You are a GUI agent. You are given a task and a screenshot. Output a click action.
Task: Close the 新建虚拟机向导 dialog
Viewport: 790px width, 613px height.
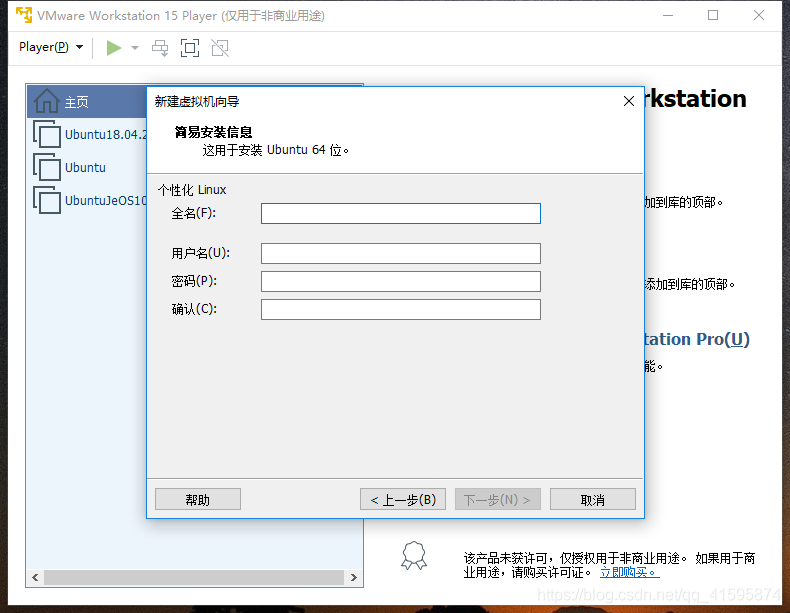click(x=629, y=101)
